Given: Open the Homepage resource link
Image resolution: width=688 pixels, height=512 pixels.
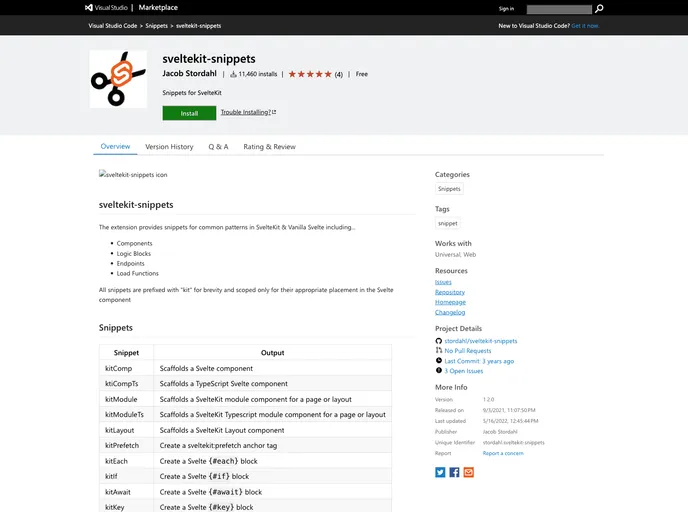Looking at the screenshot, I should 450,302.
